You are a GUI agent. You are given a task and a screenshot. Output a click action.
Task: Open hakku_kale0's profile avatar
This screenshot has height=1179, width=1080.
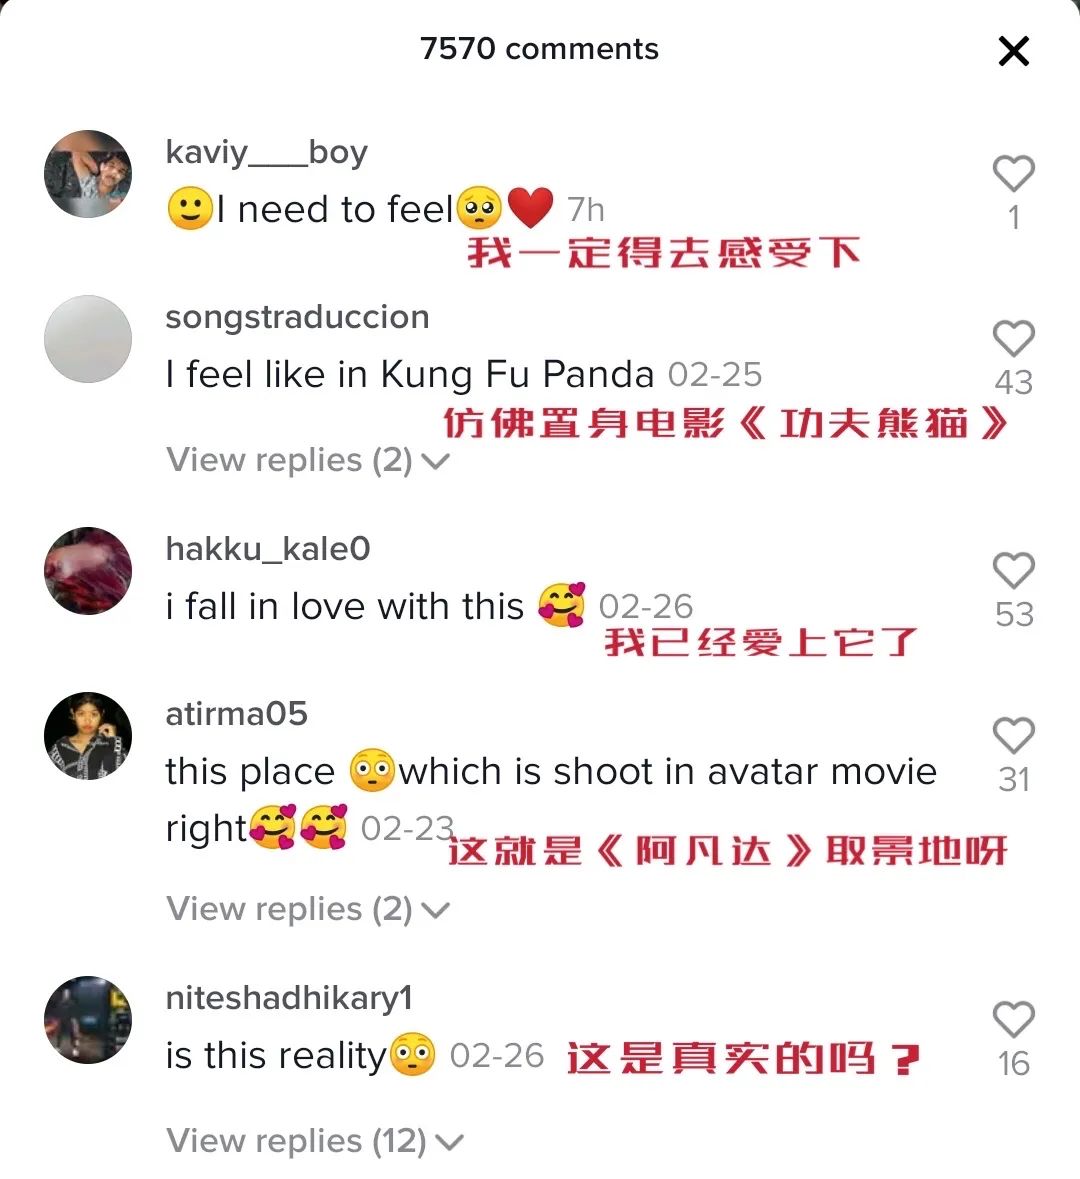[x=88, y=571]
